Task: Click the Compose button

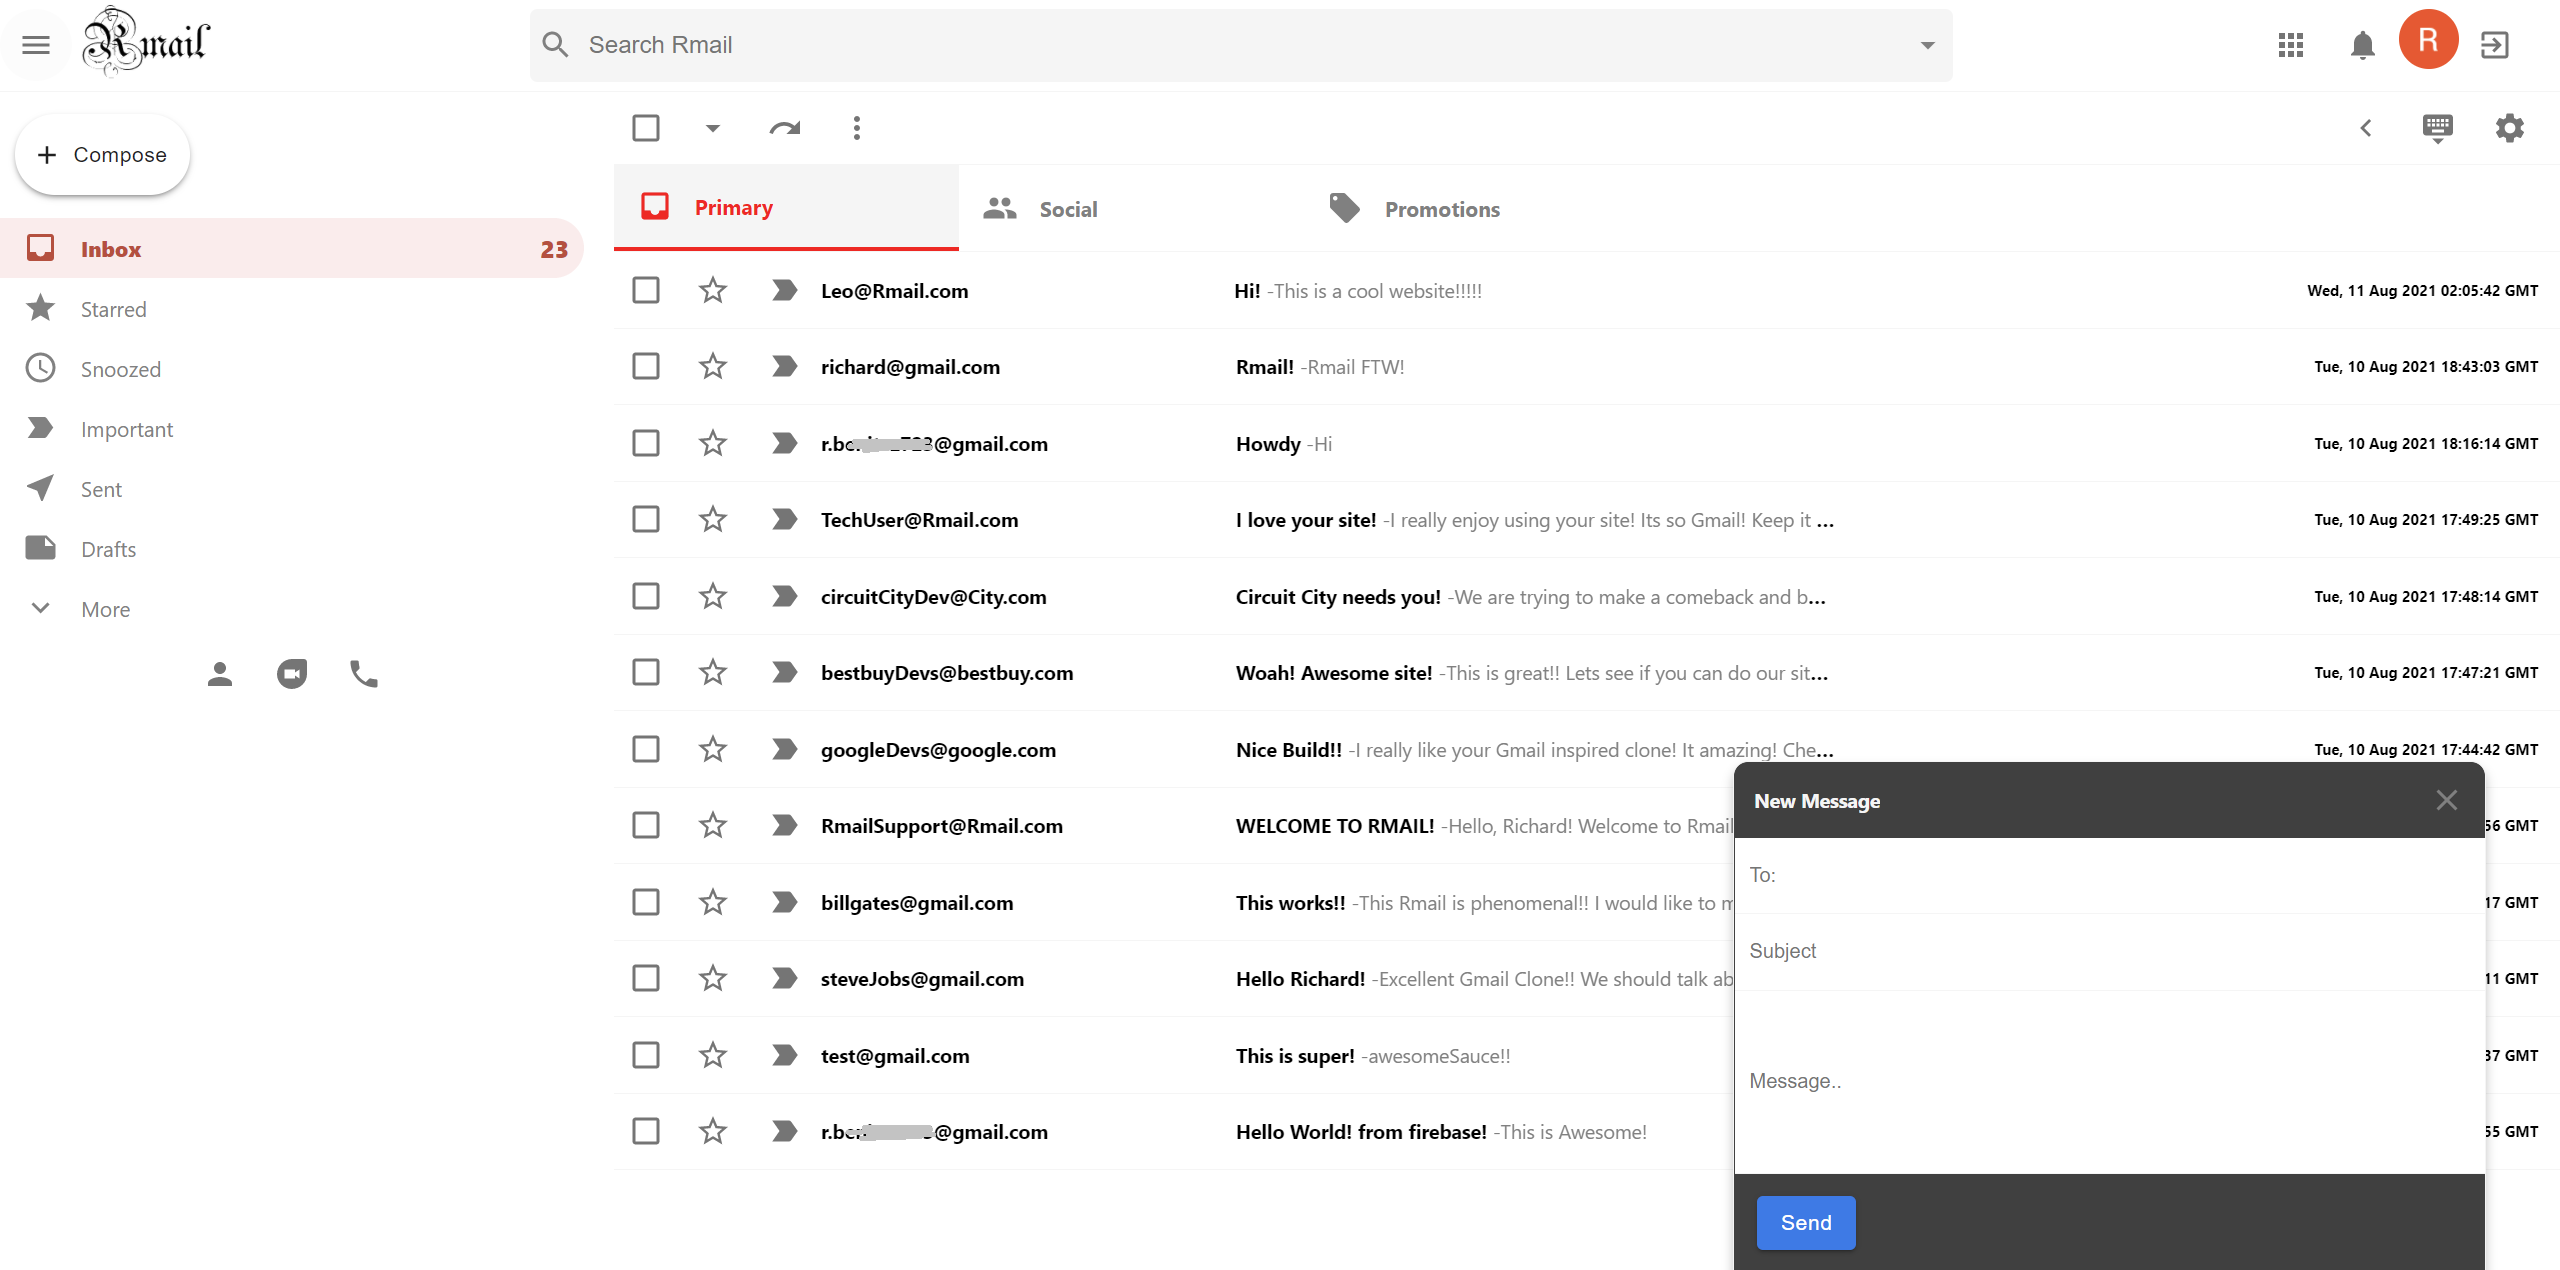Action: click(101, 154)
